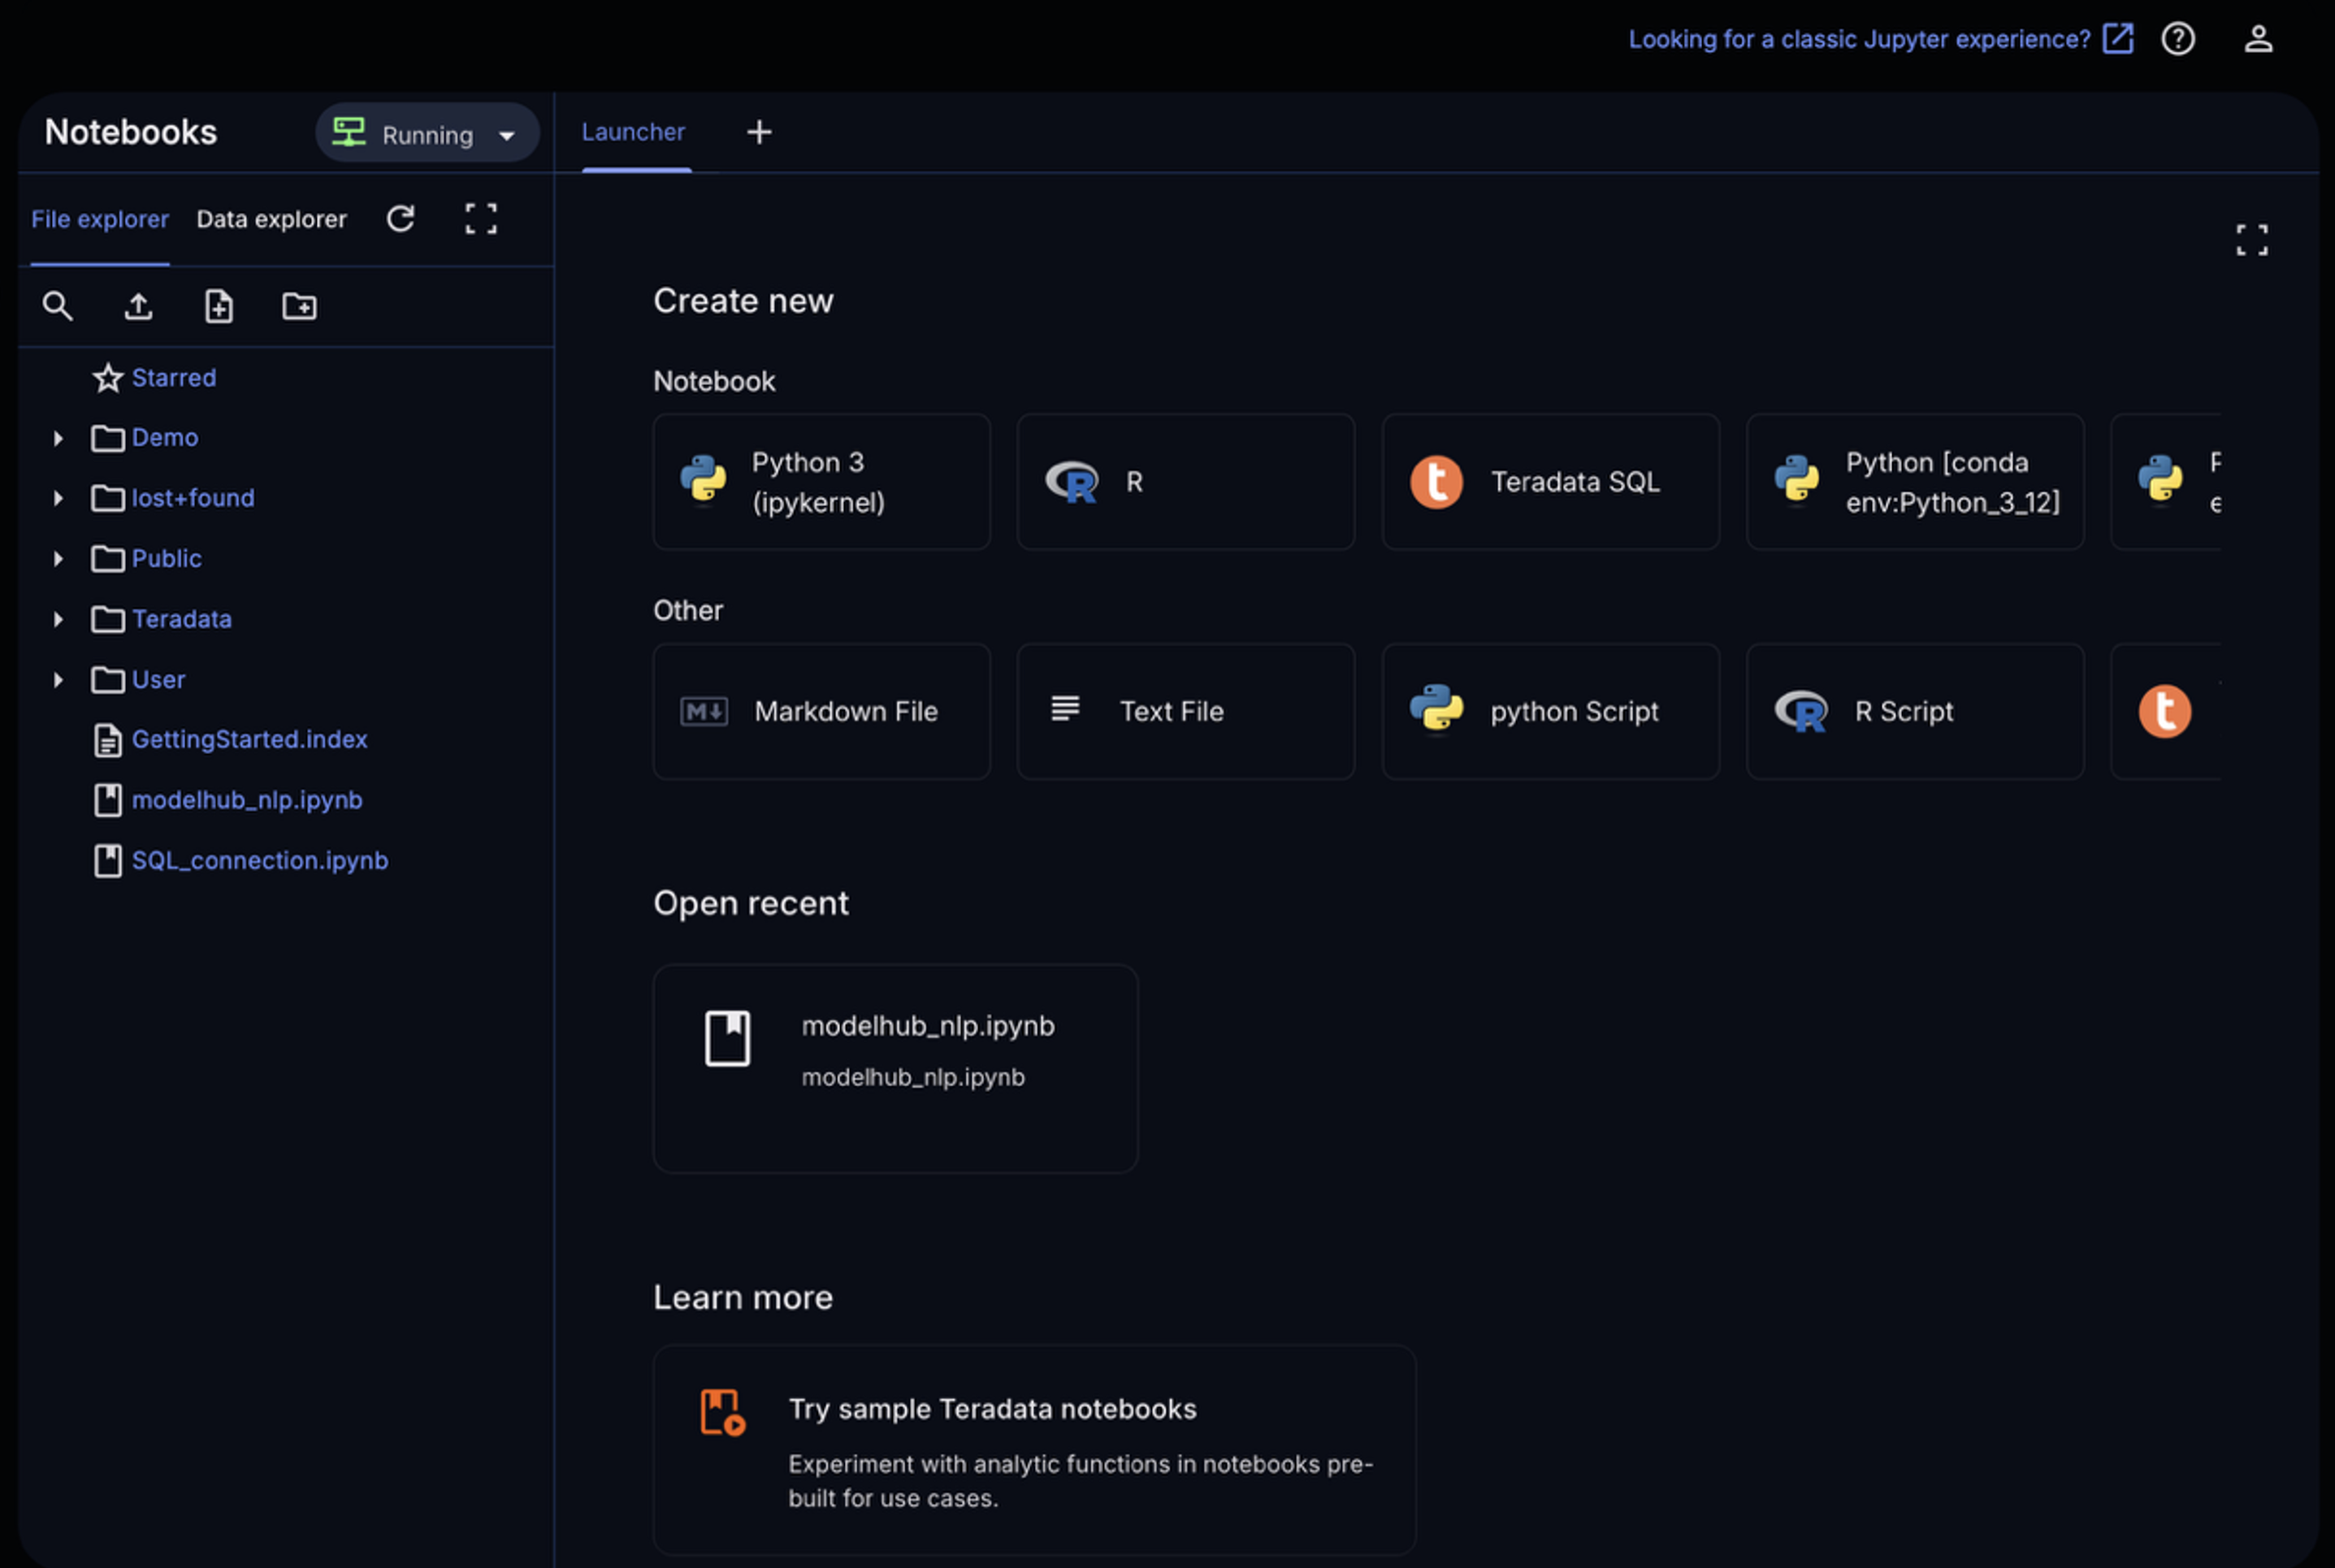Click the partially visible Teradata card in Other row

(x=2166, y=711)
